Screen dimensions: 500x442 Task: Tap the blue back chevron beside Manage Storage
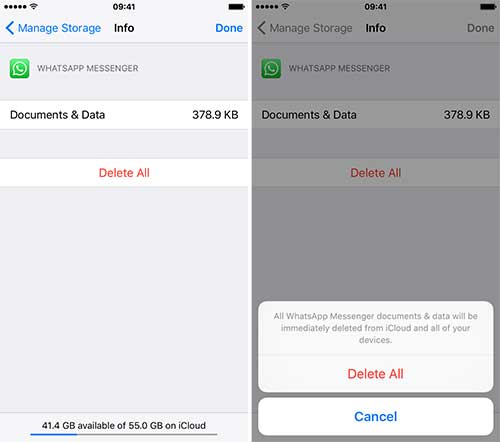(x=10, y=28)
